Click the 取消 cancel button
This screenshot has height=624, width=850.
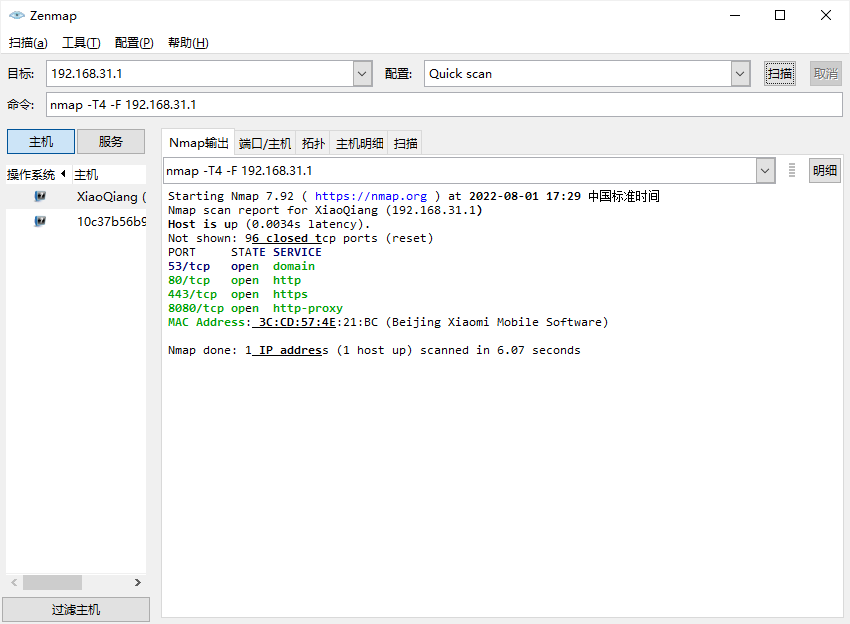(x=826, y=73)
